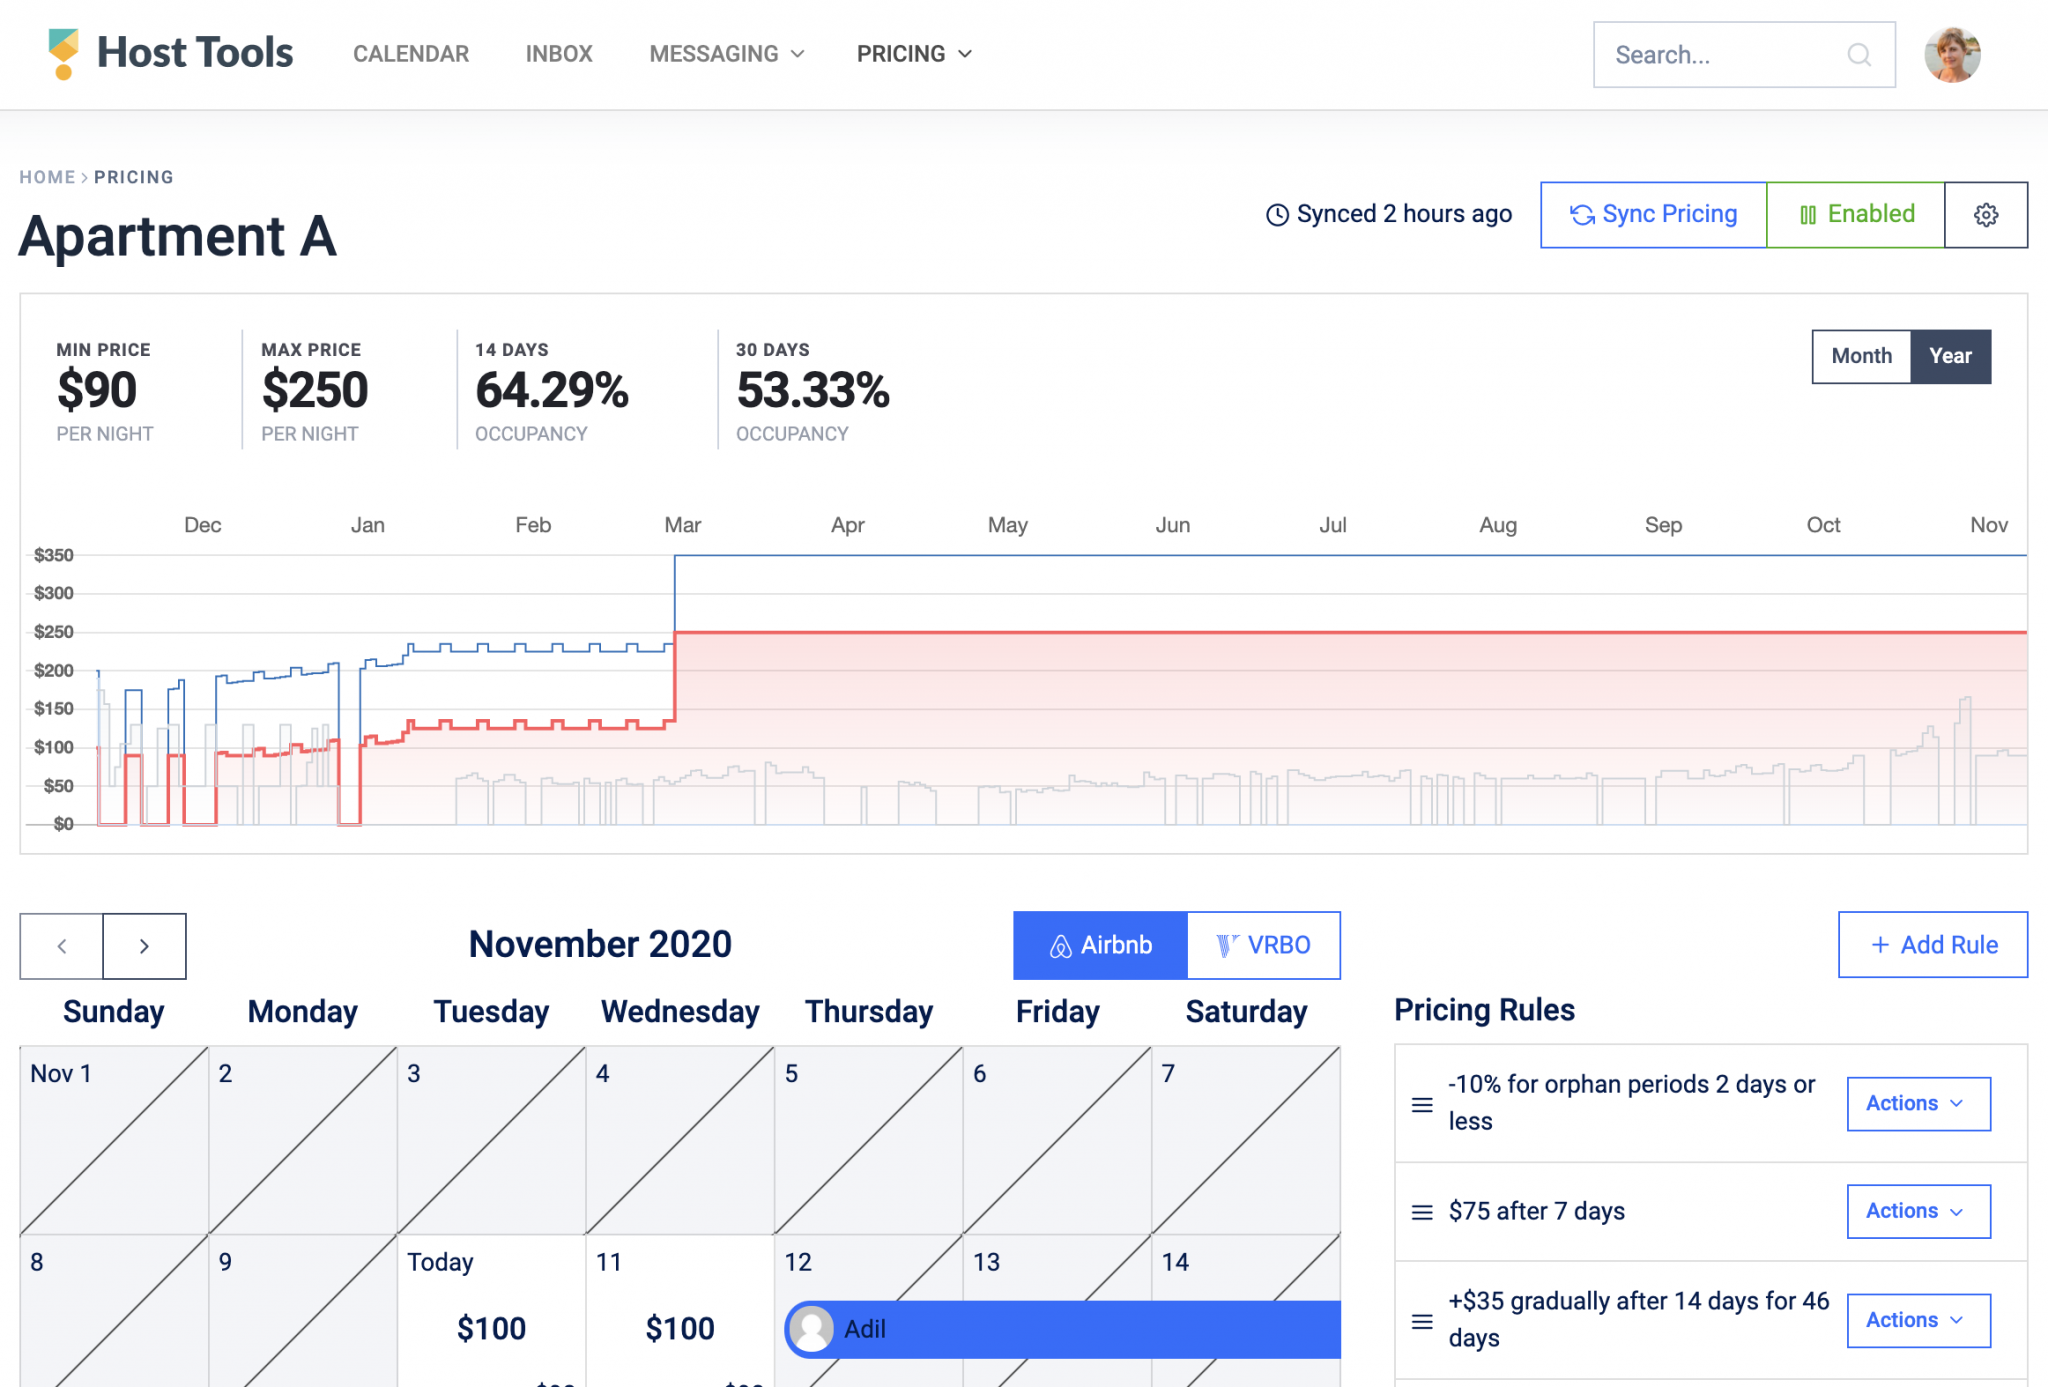Open the Calendar menu item
Image resolution: width=2048 pixels, height=1387 pixels.
pyautogui.click(x=411, y=54)
